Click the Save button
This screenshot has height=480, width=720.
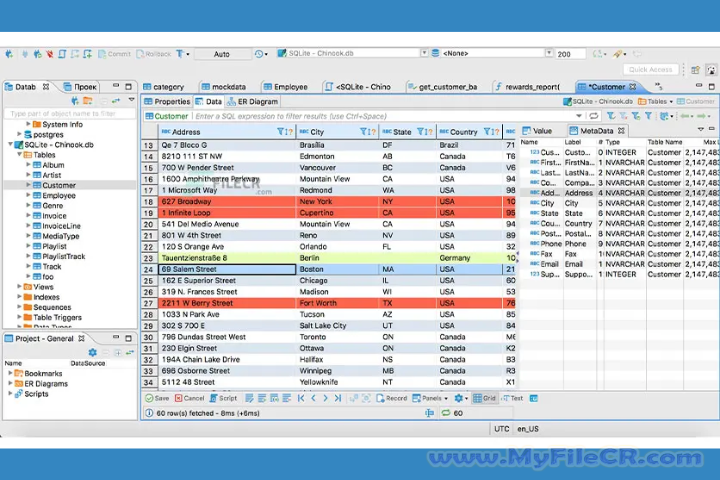[x=157, y=398]
